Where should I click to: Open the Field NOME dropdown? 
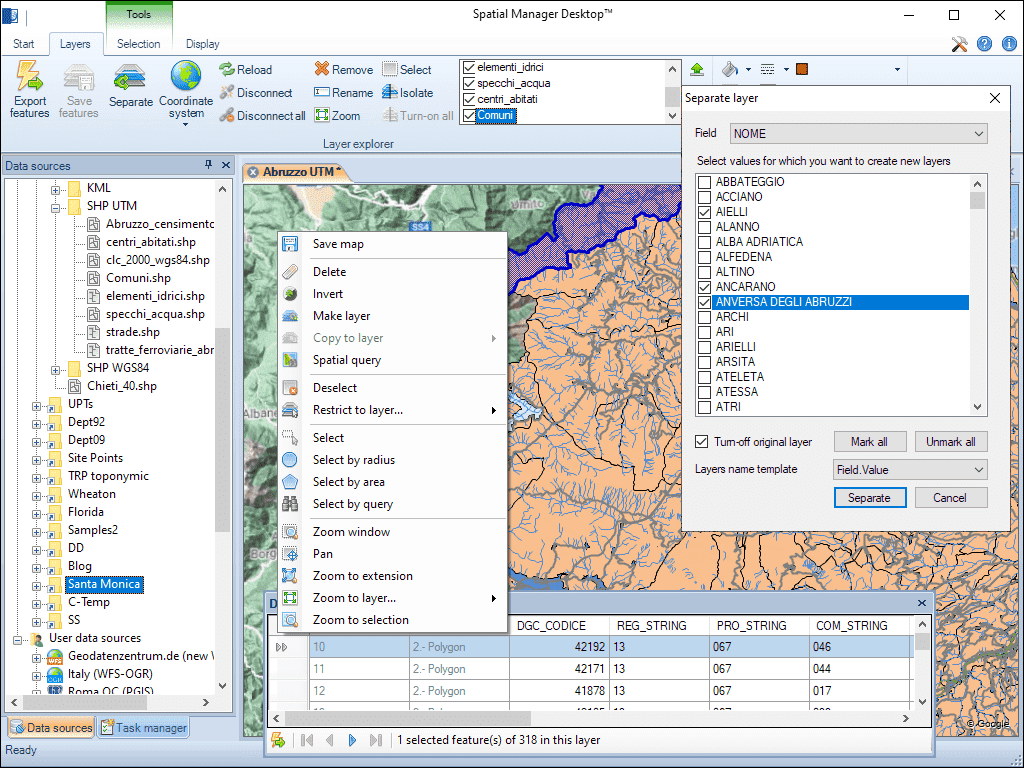(858, 133)
